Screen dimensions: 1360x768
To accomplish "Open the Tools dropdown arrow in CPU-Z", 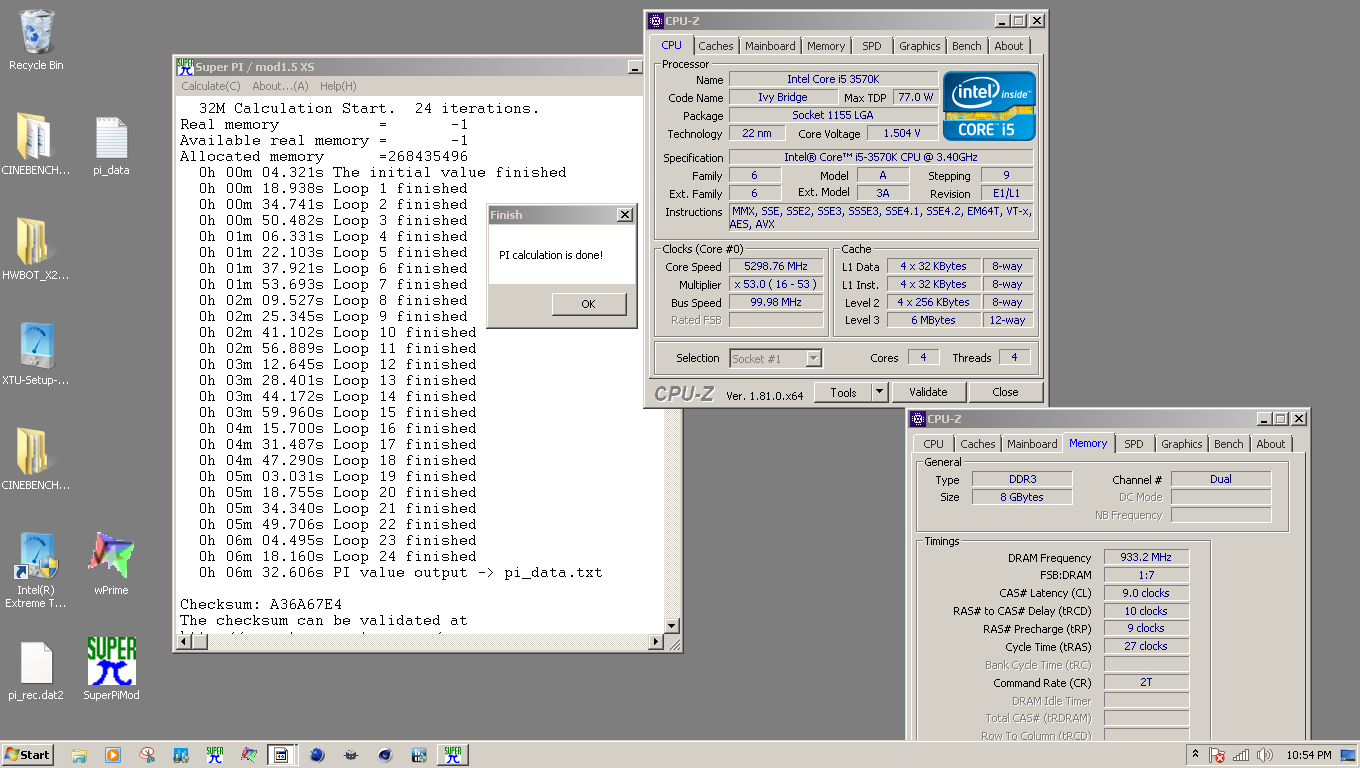I will (880, 392).
